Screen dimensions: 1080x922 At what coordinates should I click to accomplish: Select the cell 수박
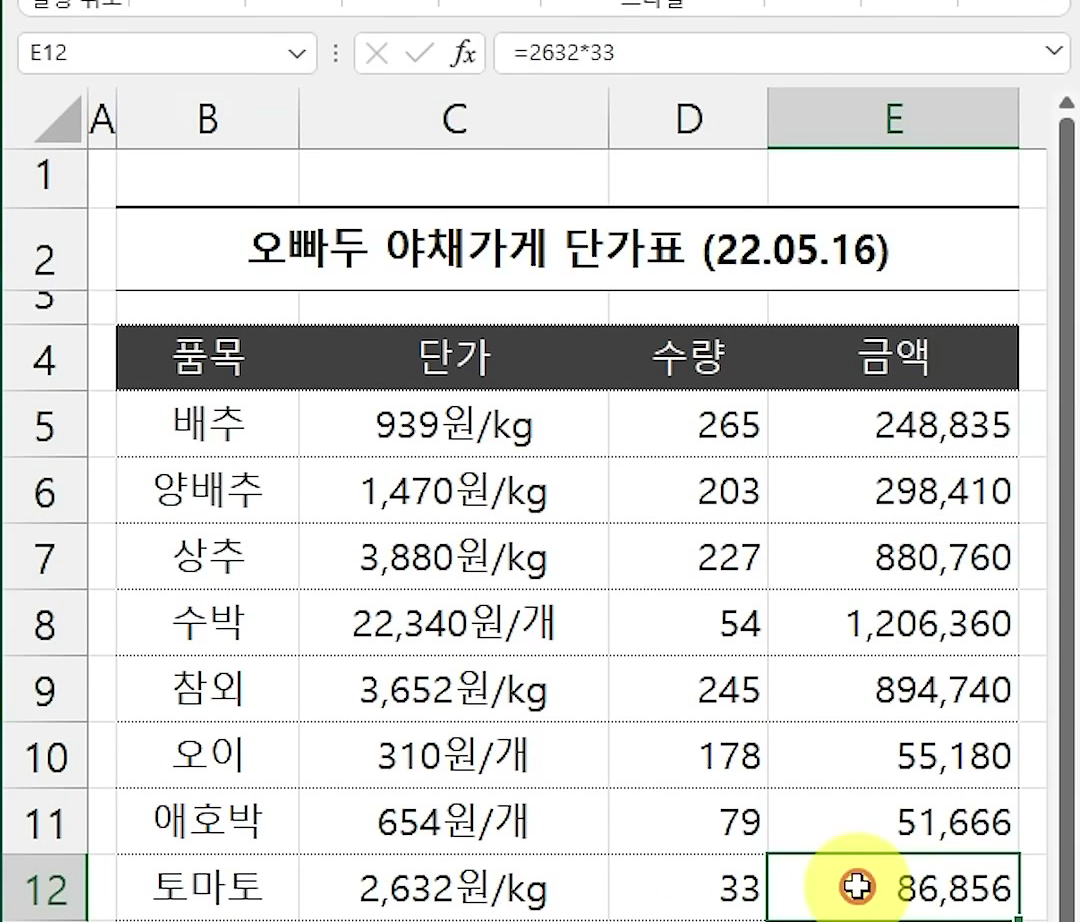click(207, 622)
